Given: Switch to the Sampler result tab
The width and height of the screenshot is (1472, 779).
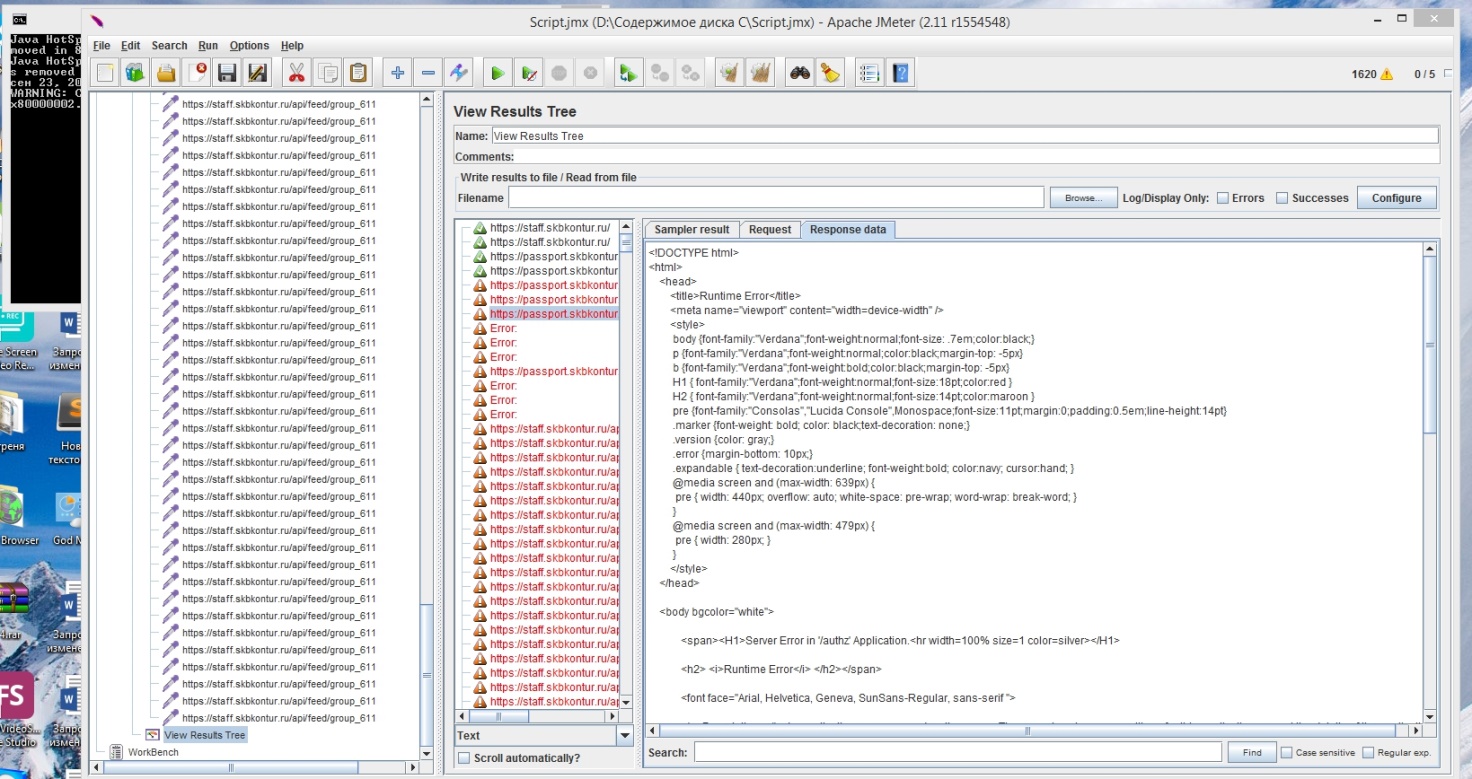Looking at the screenshot, I should [x=692, y=229].
